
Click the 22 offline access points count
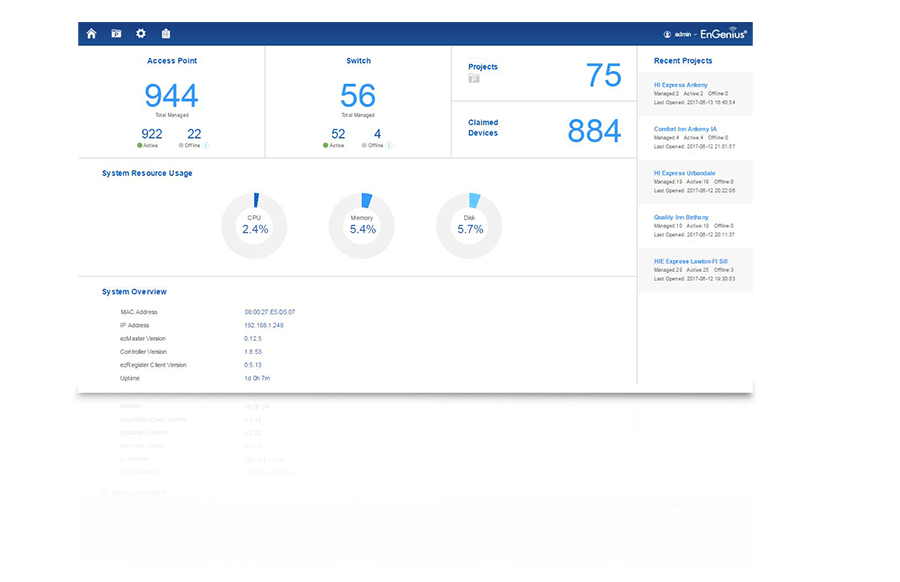(194, 134)
